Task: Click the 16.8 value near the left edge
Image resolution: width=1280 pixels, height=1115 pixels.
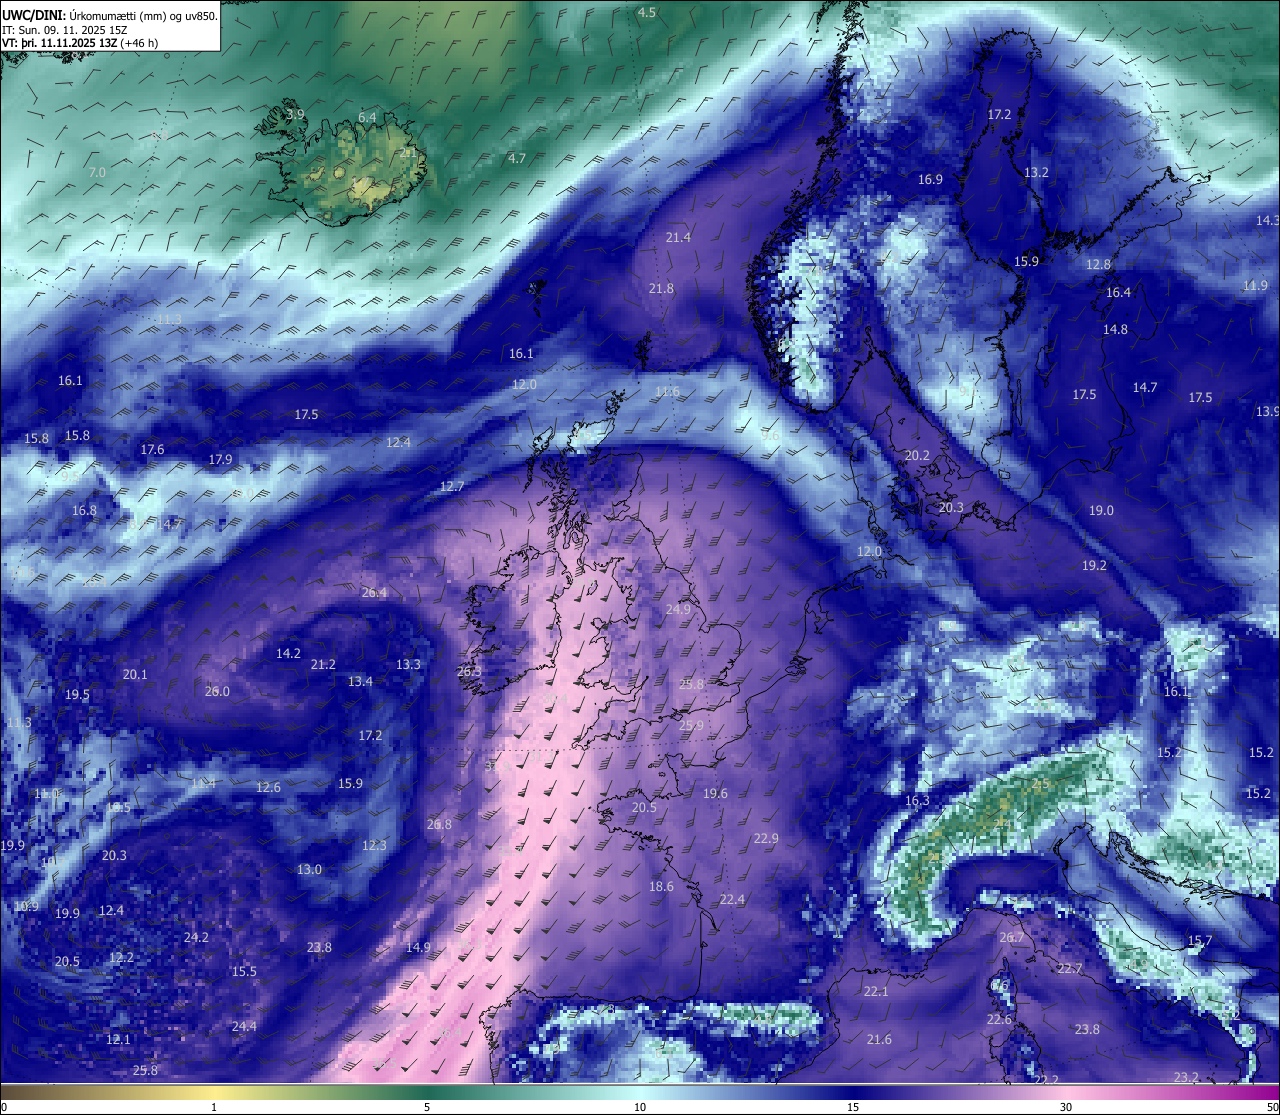Action: pos(84,511)
